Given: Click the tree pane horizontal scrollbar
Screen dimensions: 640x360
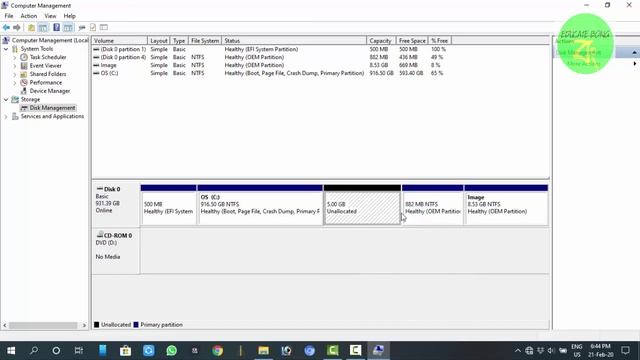Looking at the screenshot, I should pos(43,325).
